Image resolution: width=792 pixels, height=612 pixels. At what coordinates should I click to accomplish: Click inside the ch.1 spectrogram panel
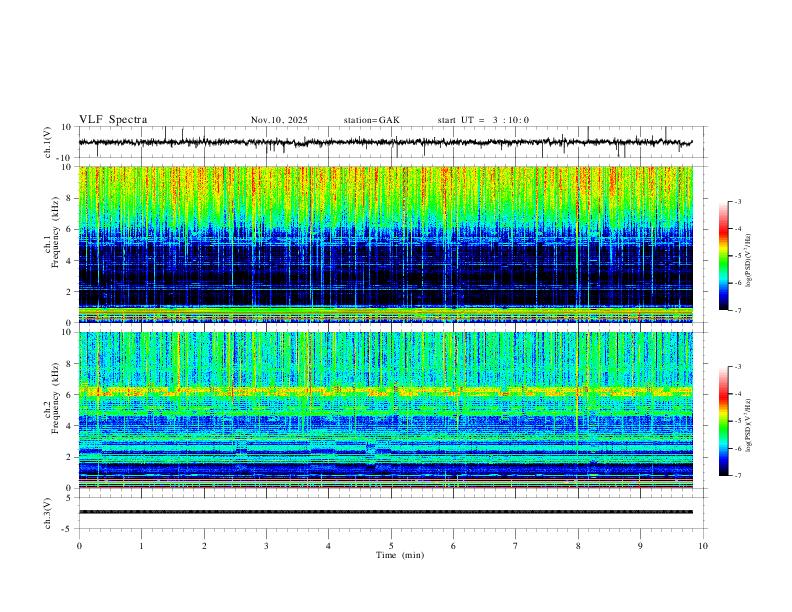pyautogui.click(x=386, y=244)
